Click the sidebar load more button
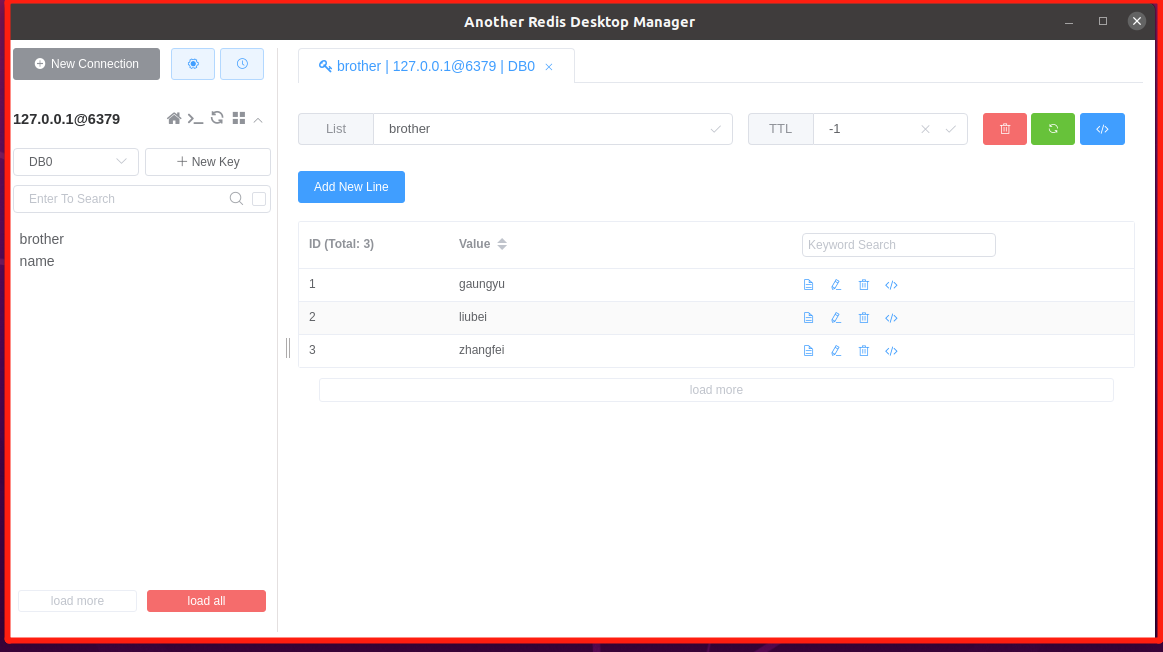Viewport: 1163px width, 652px height. click(77, 601)
